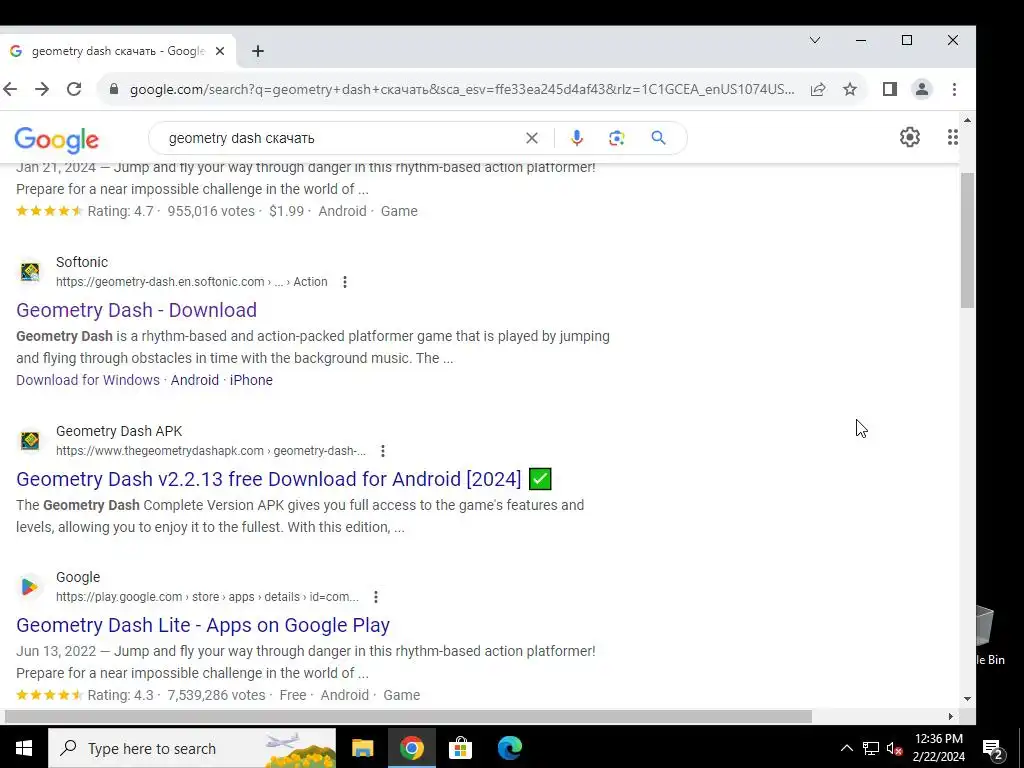Open Chrome three-dot menu
Image resolution: width=1024 pixels, height=768 pixels.
click(954, 89)
